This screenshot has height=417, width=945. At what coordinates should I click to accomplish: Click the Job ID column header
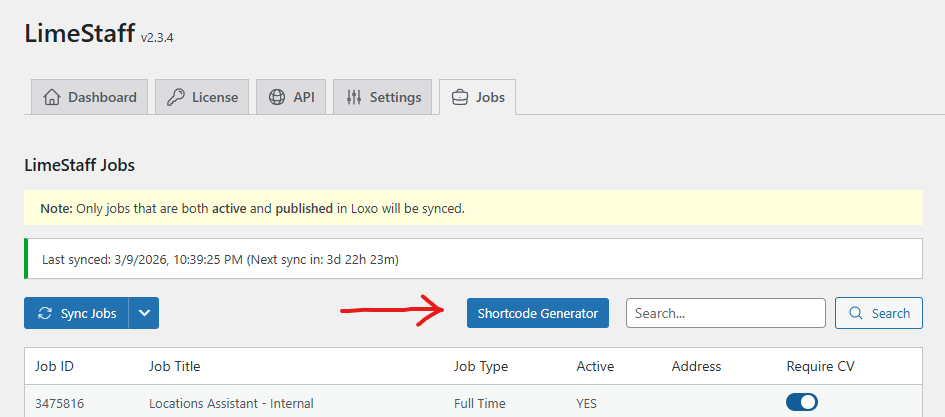(54, 366)
